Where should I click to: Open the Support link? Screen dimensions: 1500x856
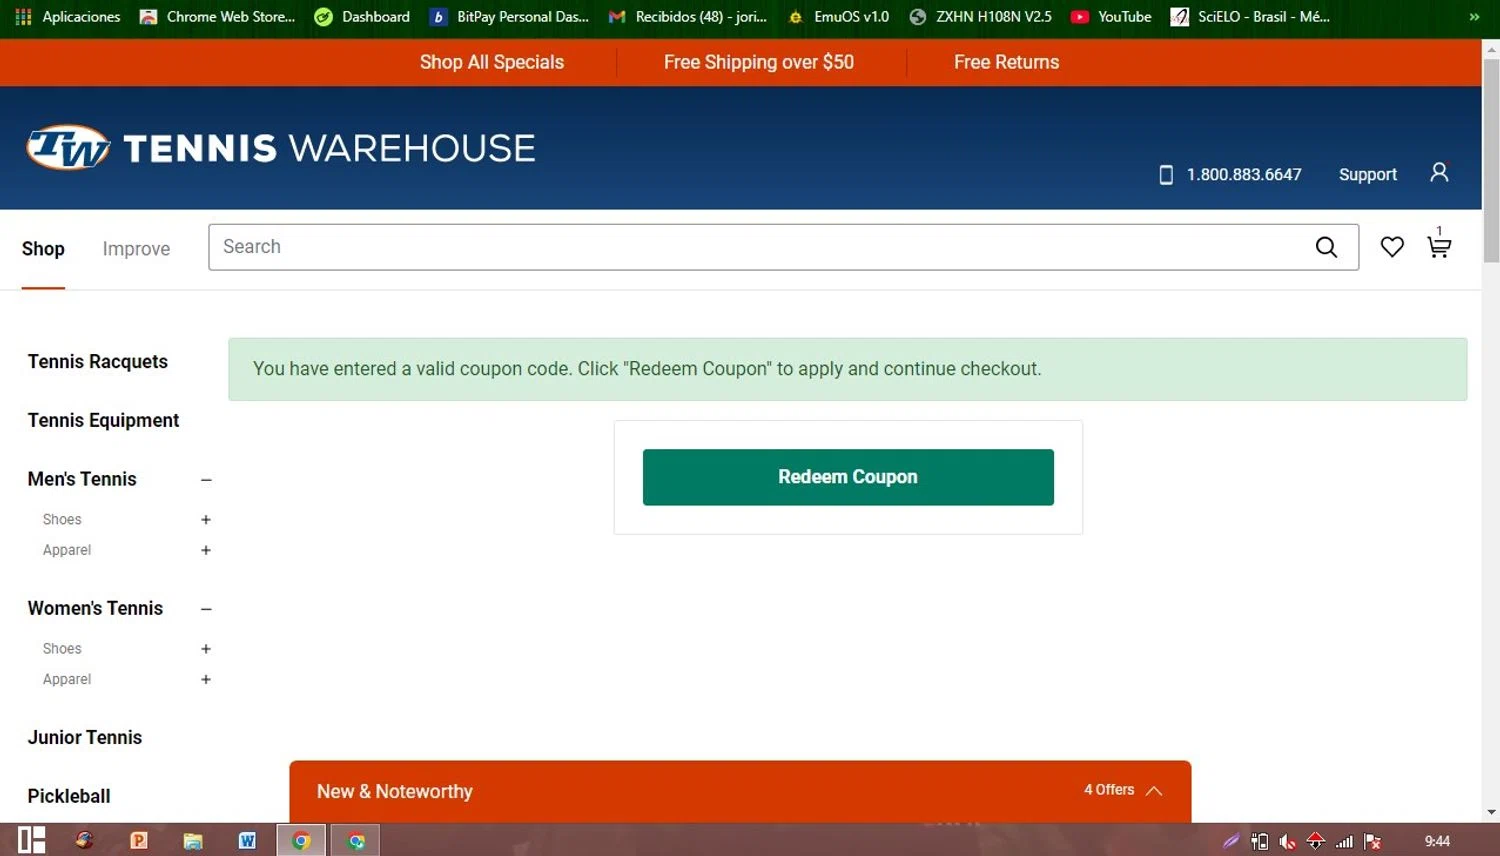coord(1367,175)
